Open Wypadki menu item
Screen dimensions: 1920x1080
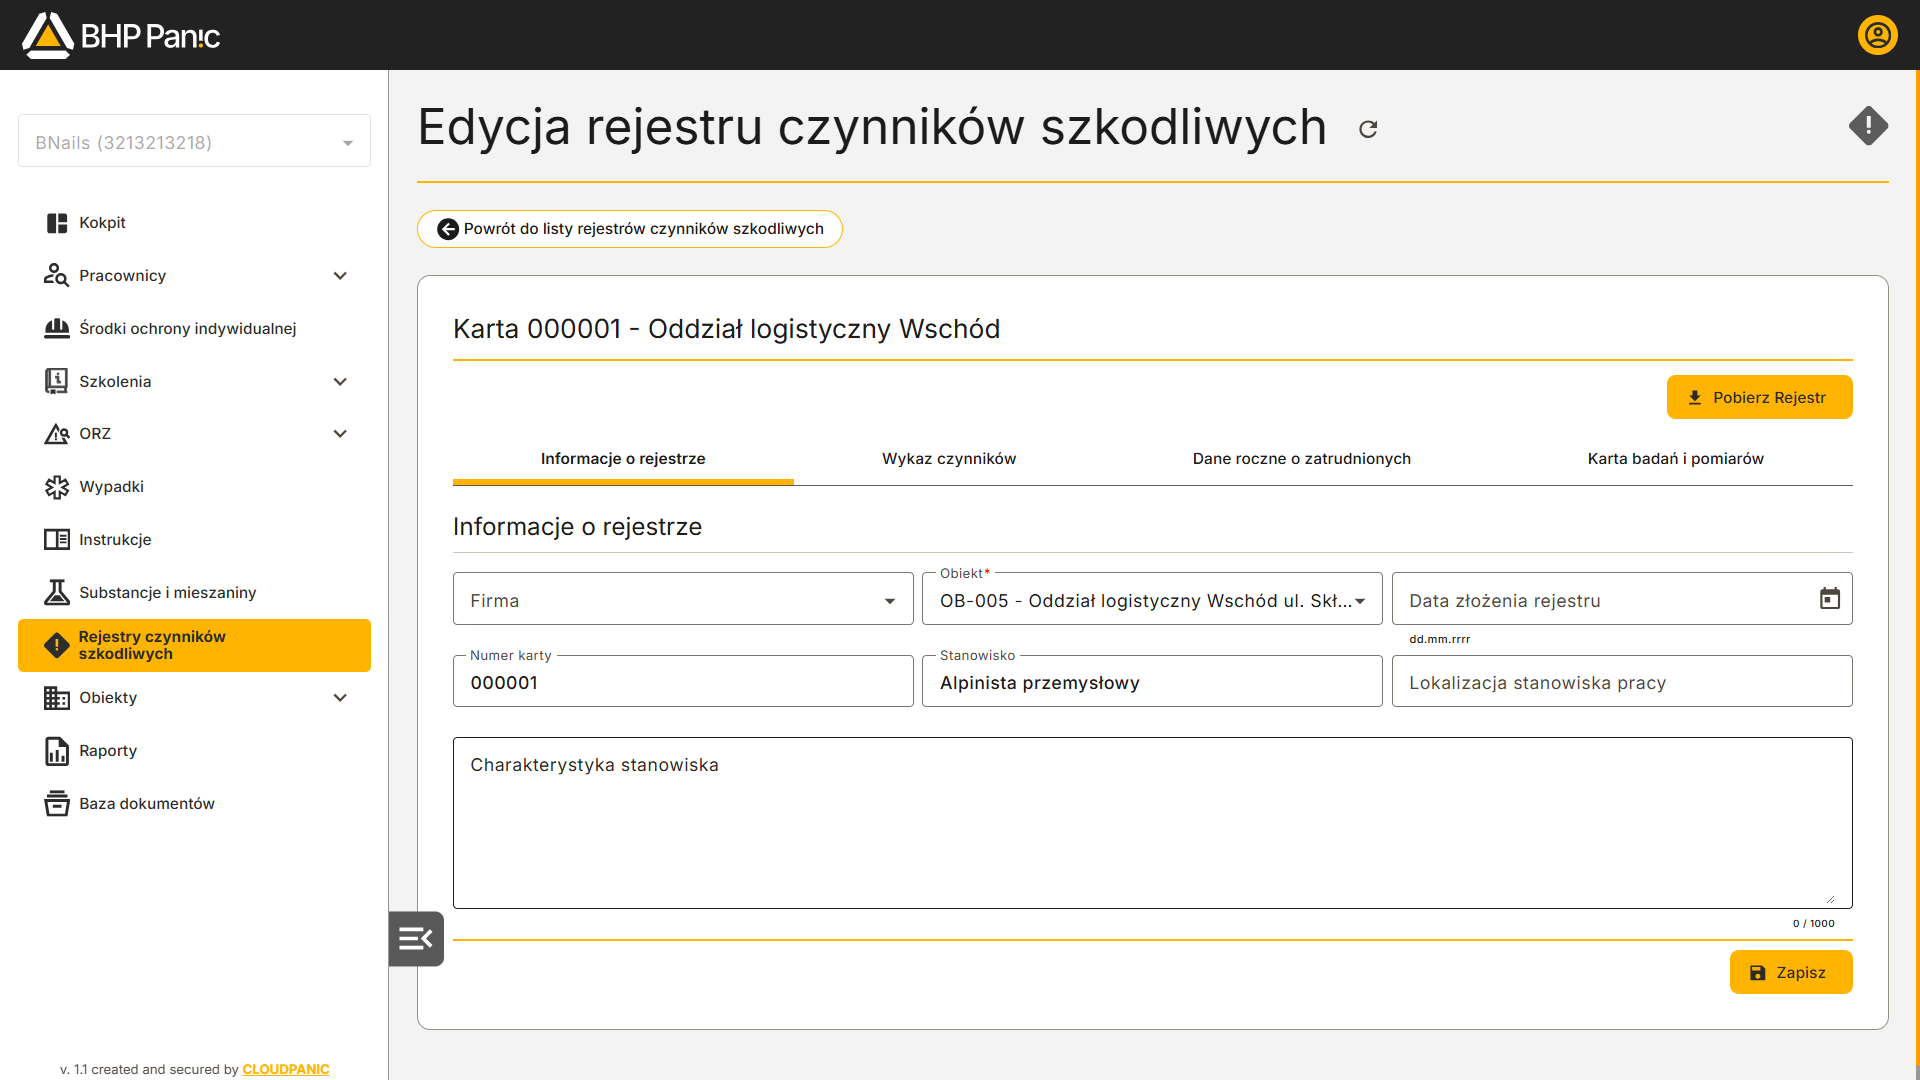point(194,487)
